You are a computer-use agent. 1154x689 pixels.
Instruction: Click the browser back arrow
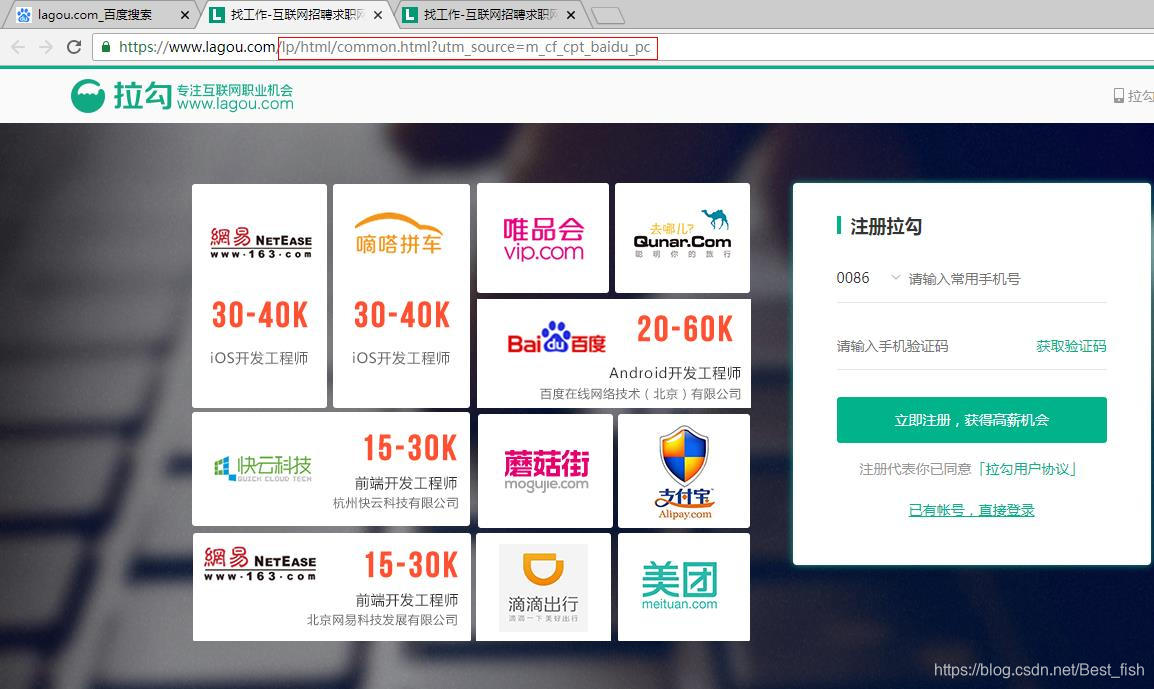18,47
